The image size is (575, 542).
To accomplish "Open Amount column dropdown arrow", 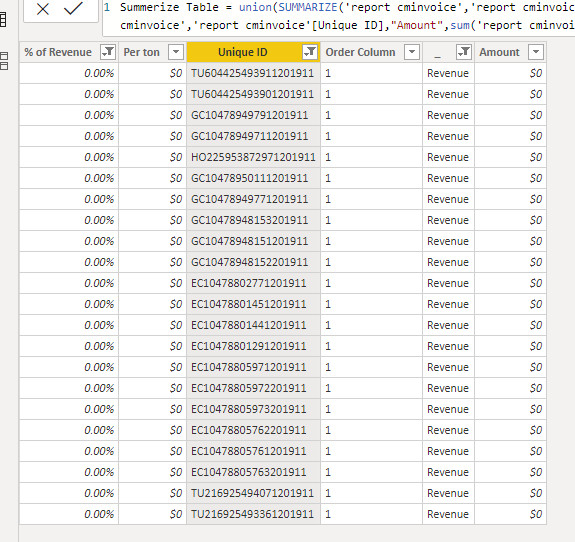I will [536, 52].
